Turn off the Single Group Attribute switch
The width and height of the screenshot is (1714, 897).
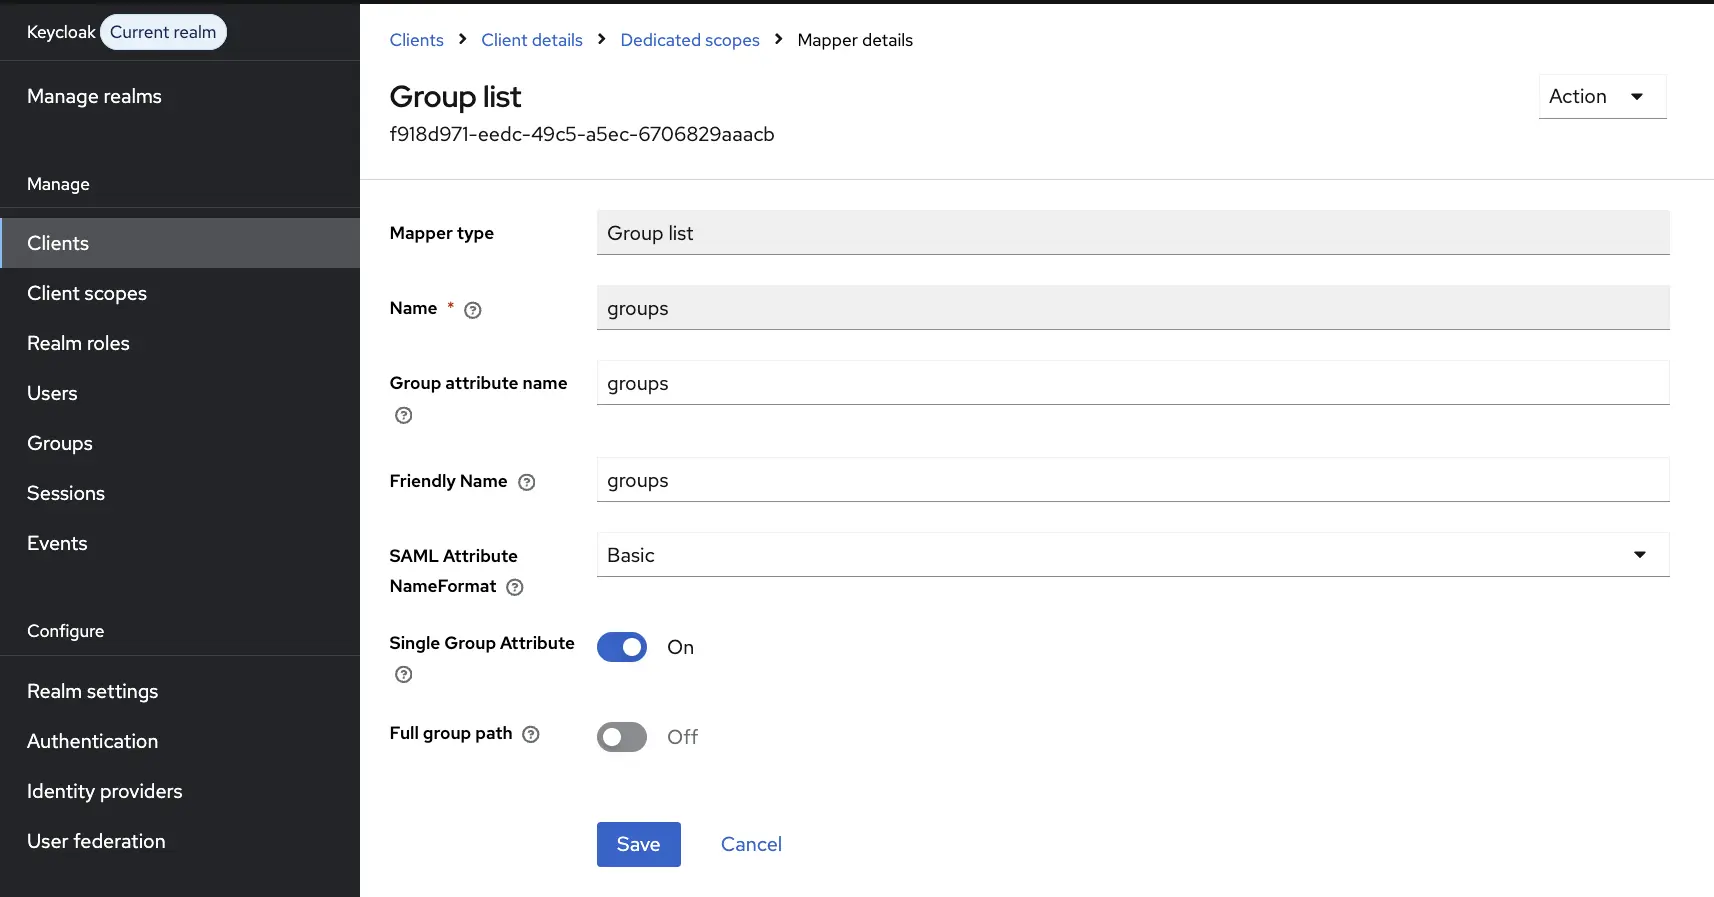tap(622, 647)
